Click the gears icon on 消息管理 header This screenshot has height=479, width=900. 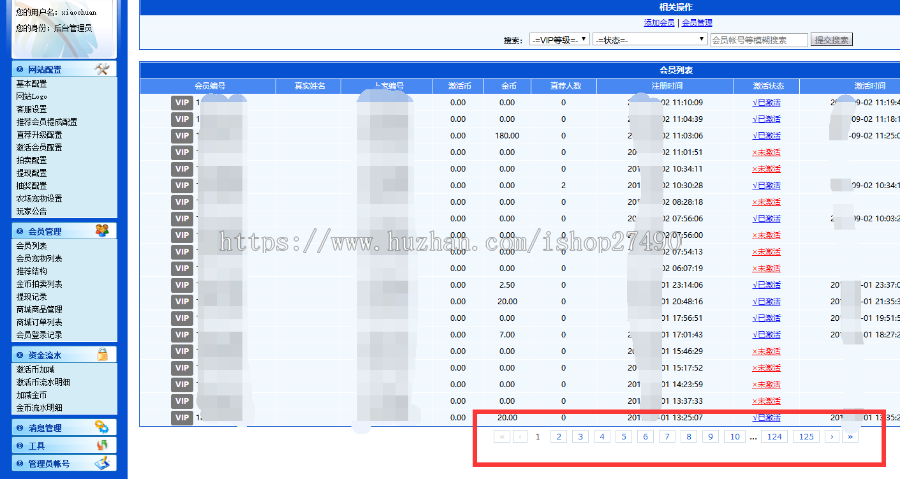click(102, 427)
